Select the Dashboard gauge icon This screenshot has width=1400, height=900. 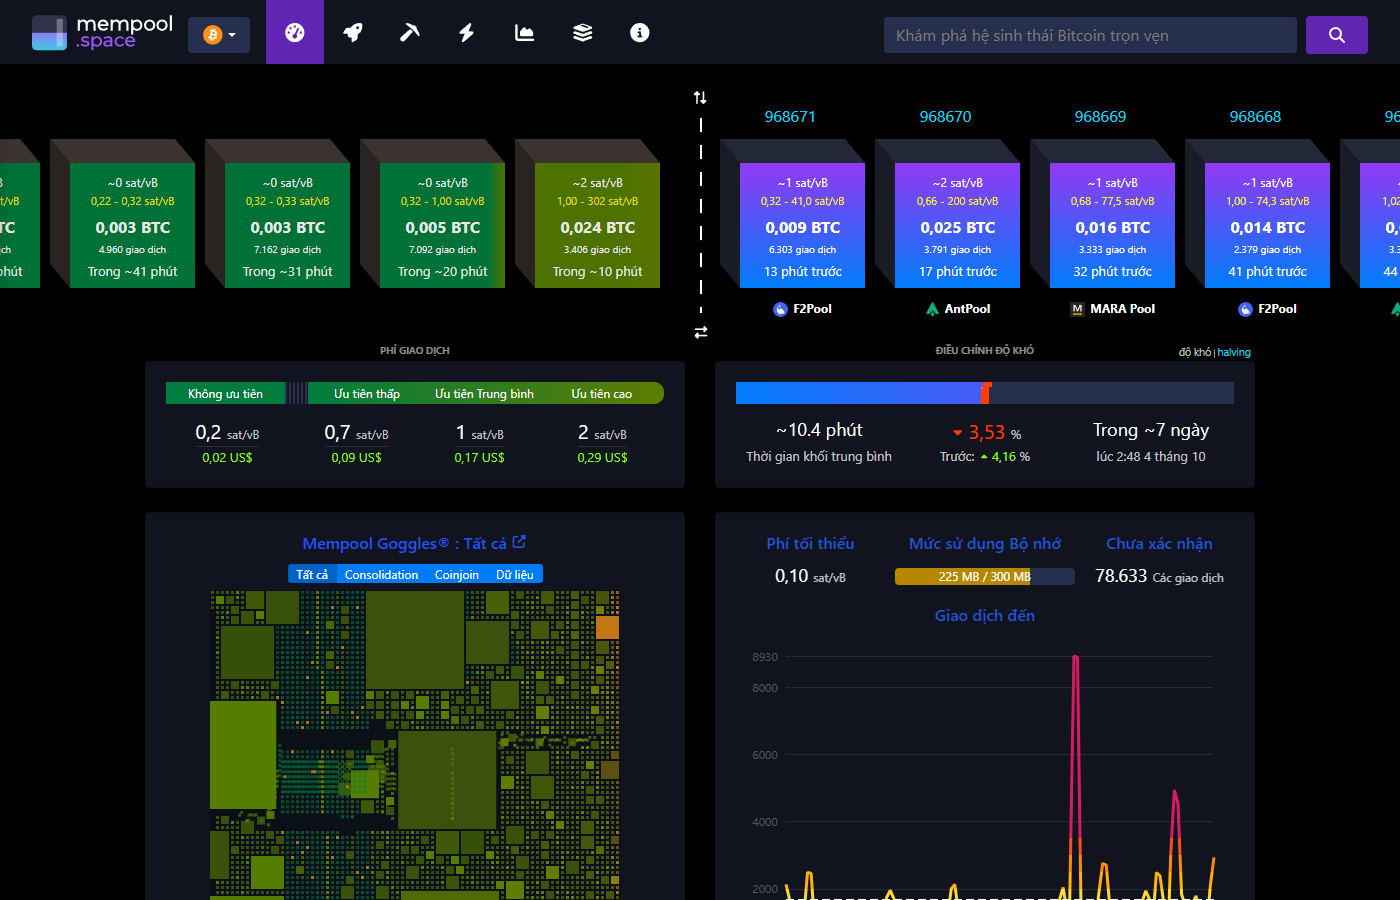[x=295, y=32]
